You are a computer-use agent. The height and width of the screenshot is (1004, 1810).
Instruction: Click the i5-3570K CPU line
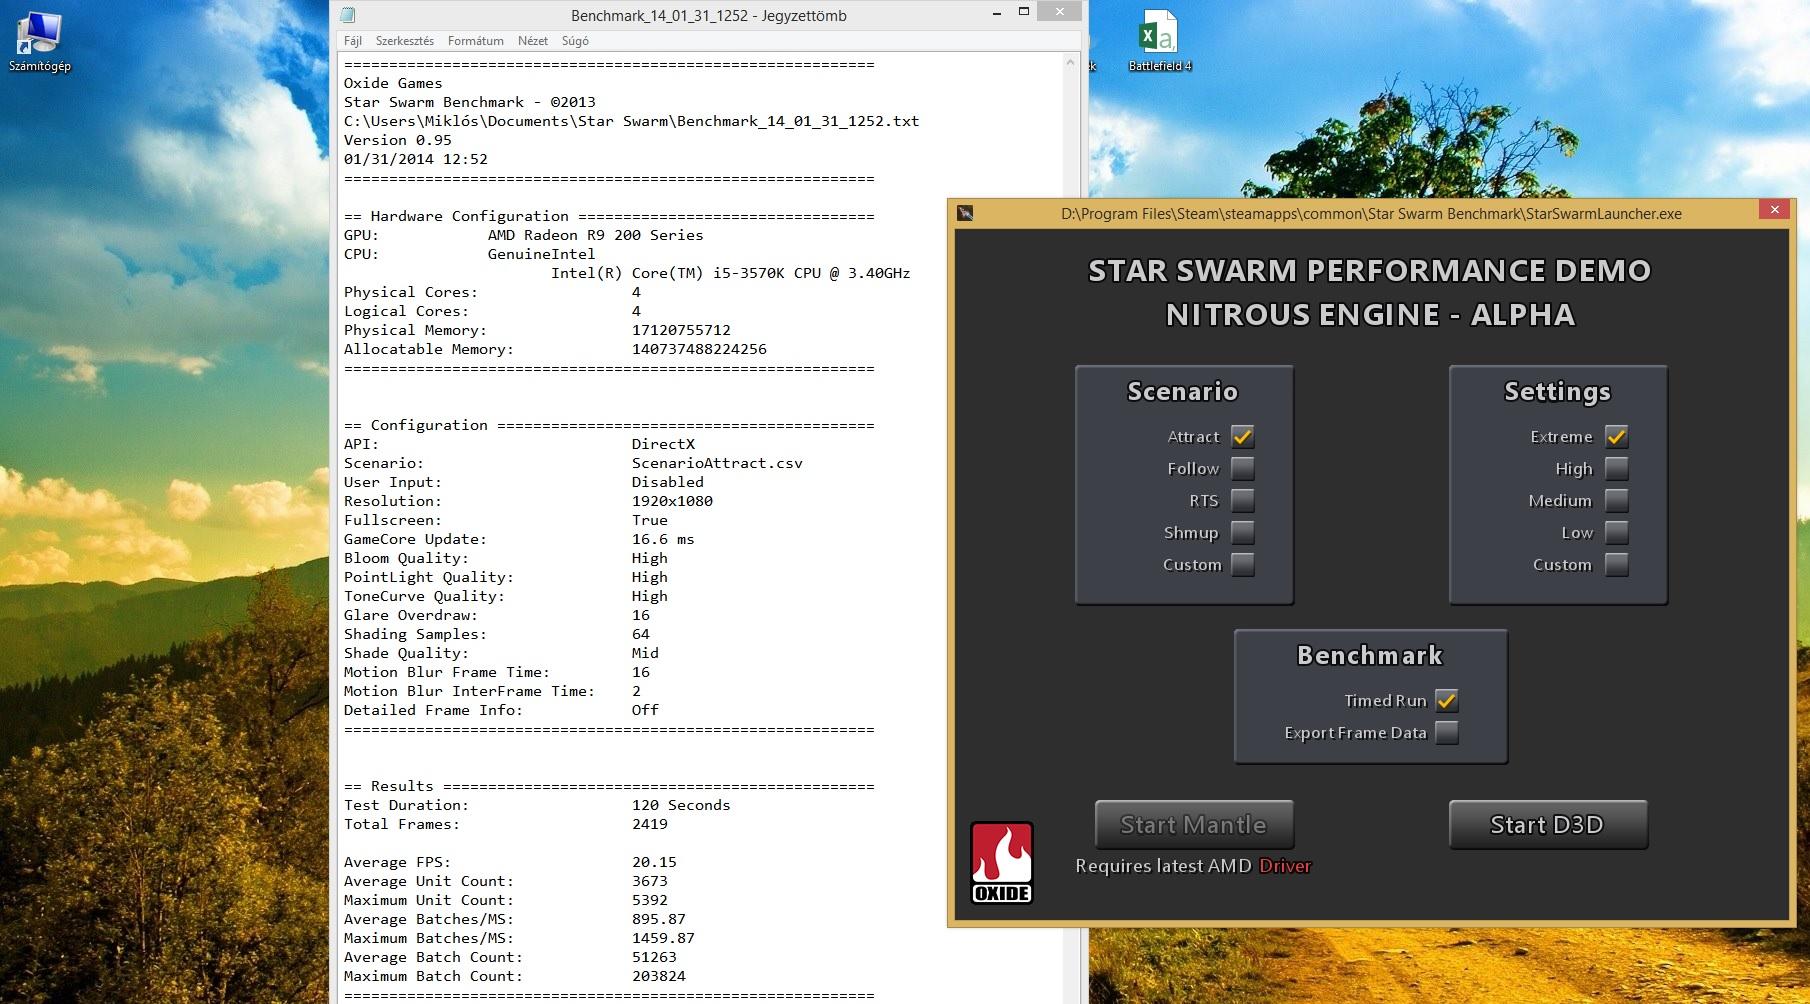(x=731, y=273)
